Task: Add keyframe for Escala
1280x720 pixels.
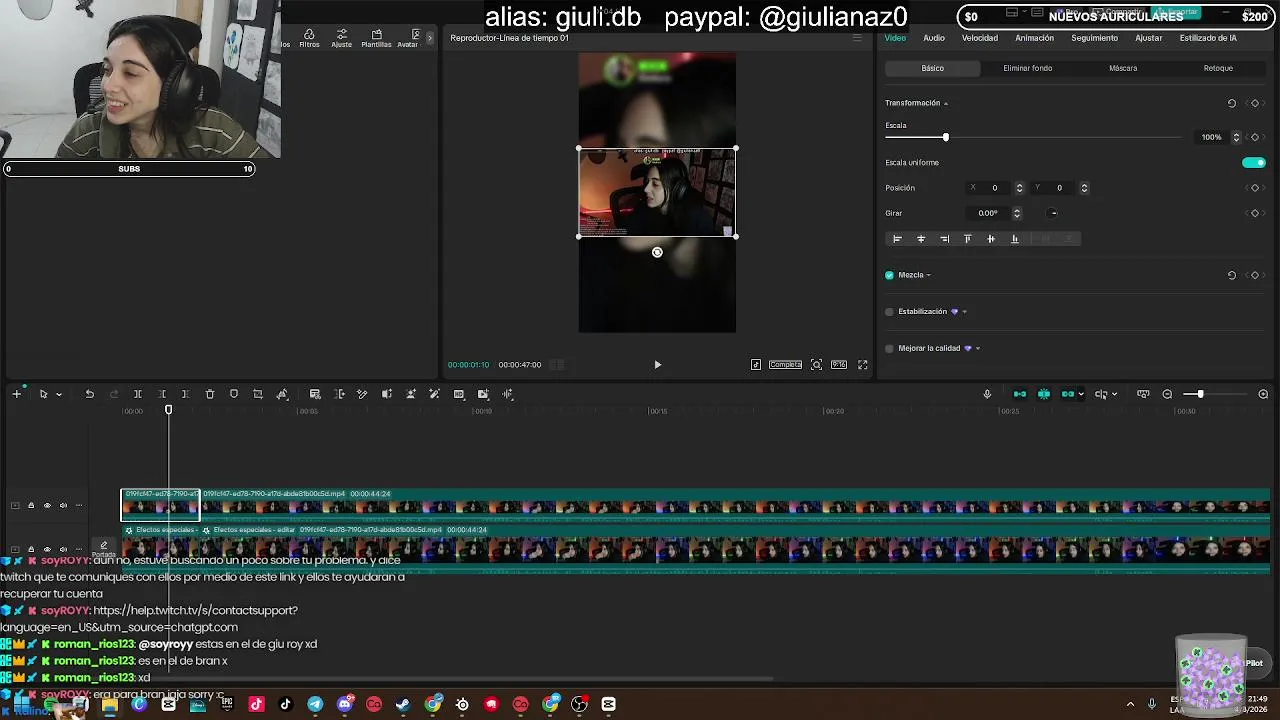Action: pos(1255,137)
